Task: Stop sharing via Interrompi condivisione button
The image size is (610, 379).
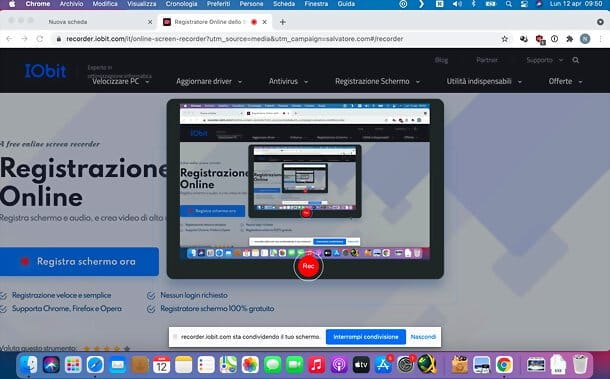Action: coord(366,337)
